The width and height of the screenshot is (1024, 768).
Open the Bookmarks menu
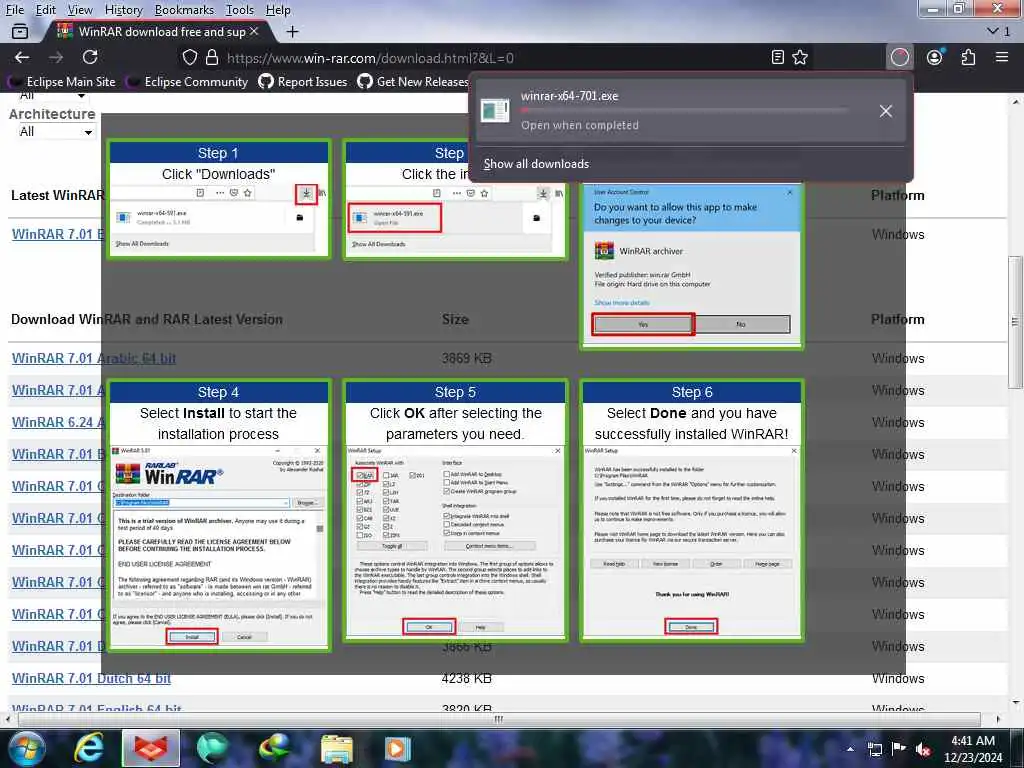coord(184,10)
